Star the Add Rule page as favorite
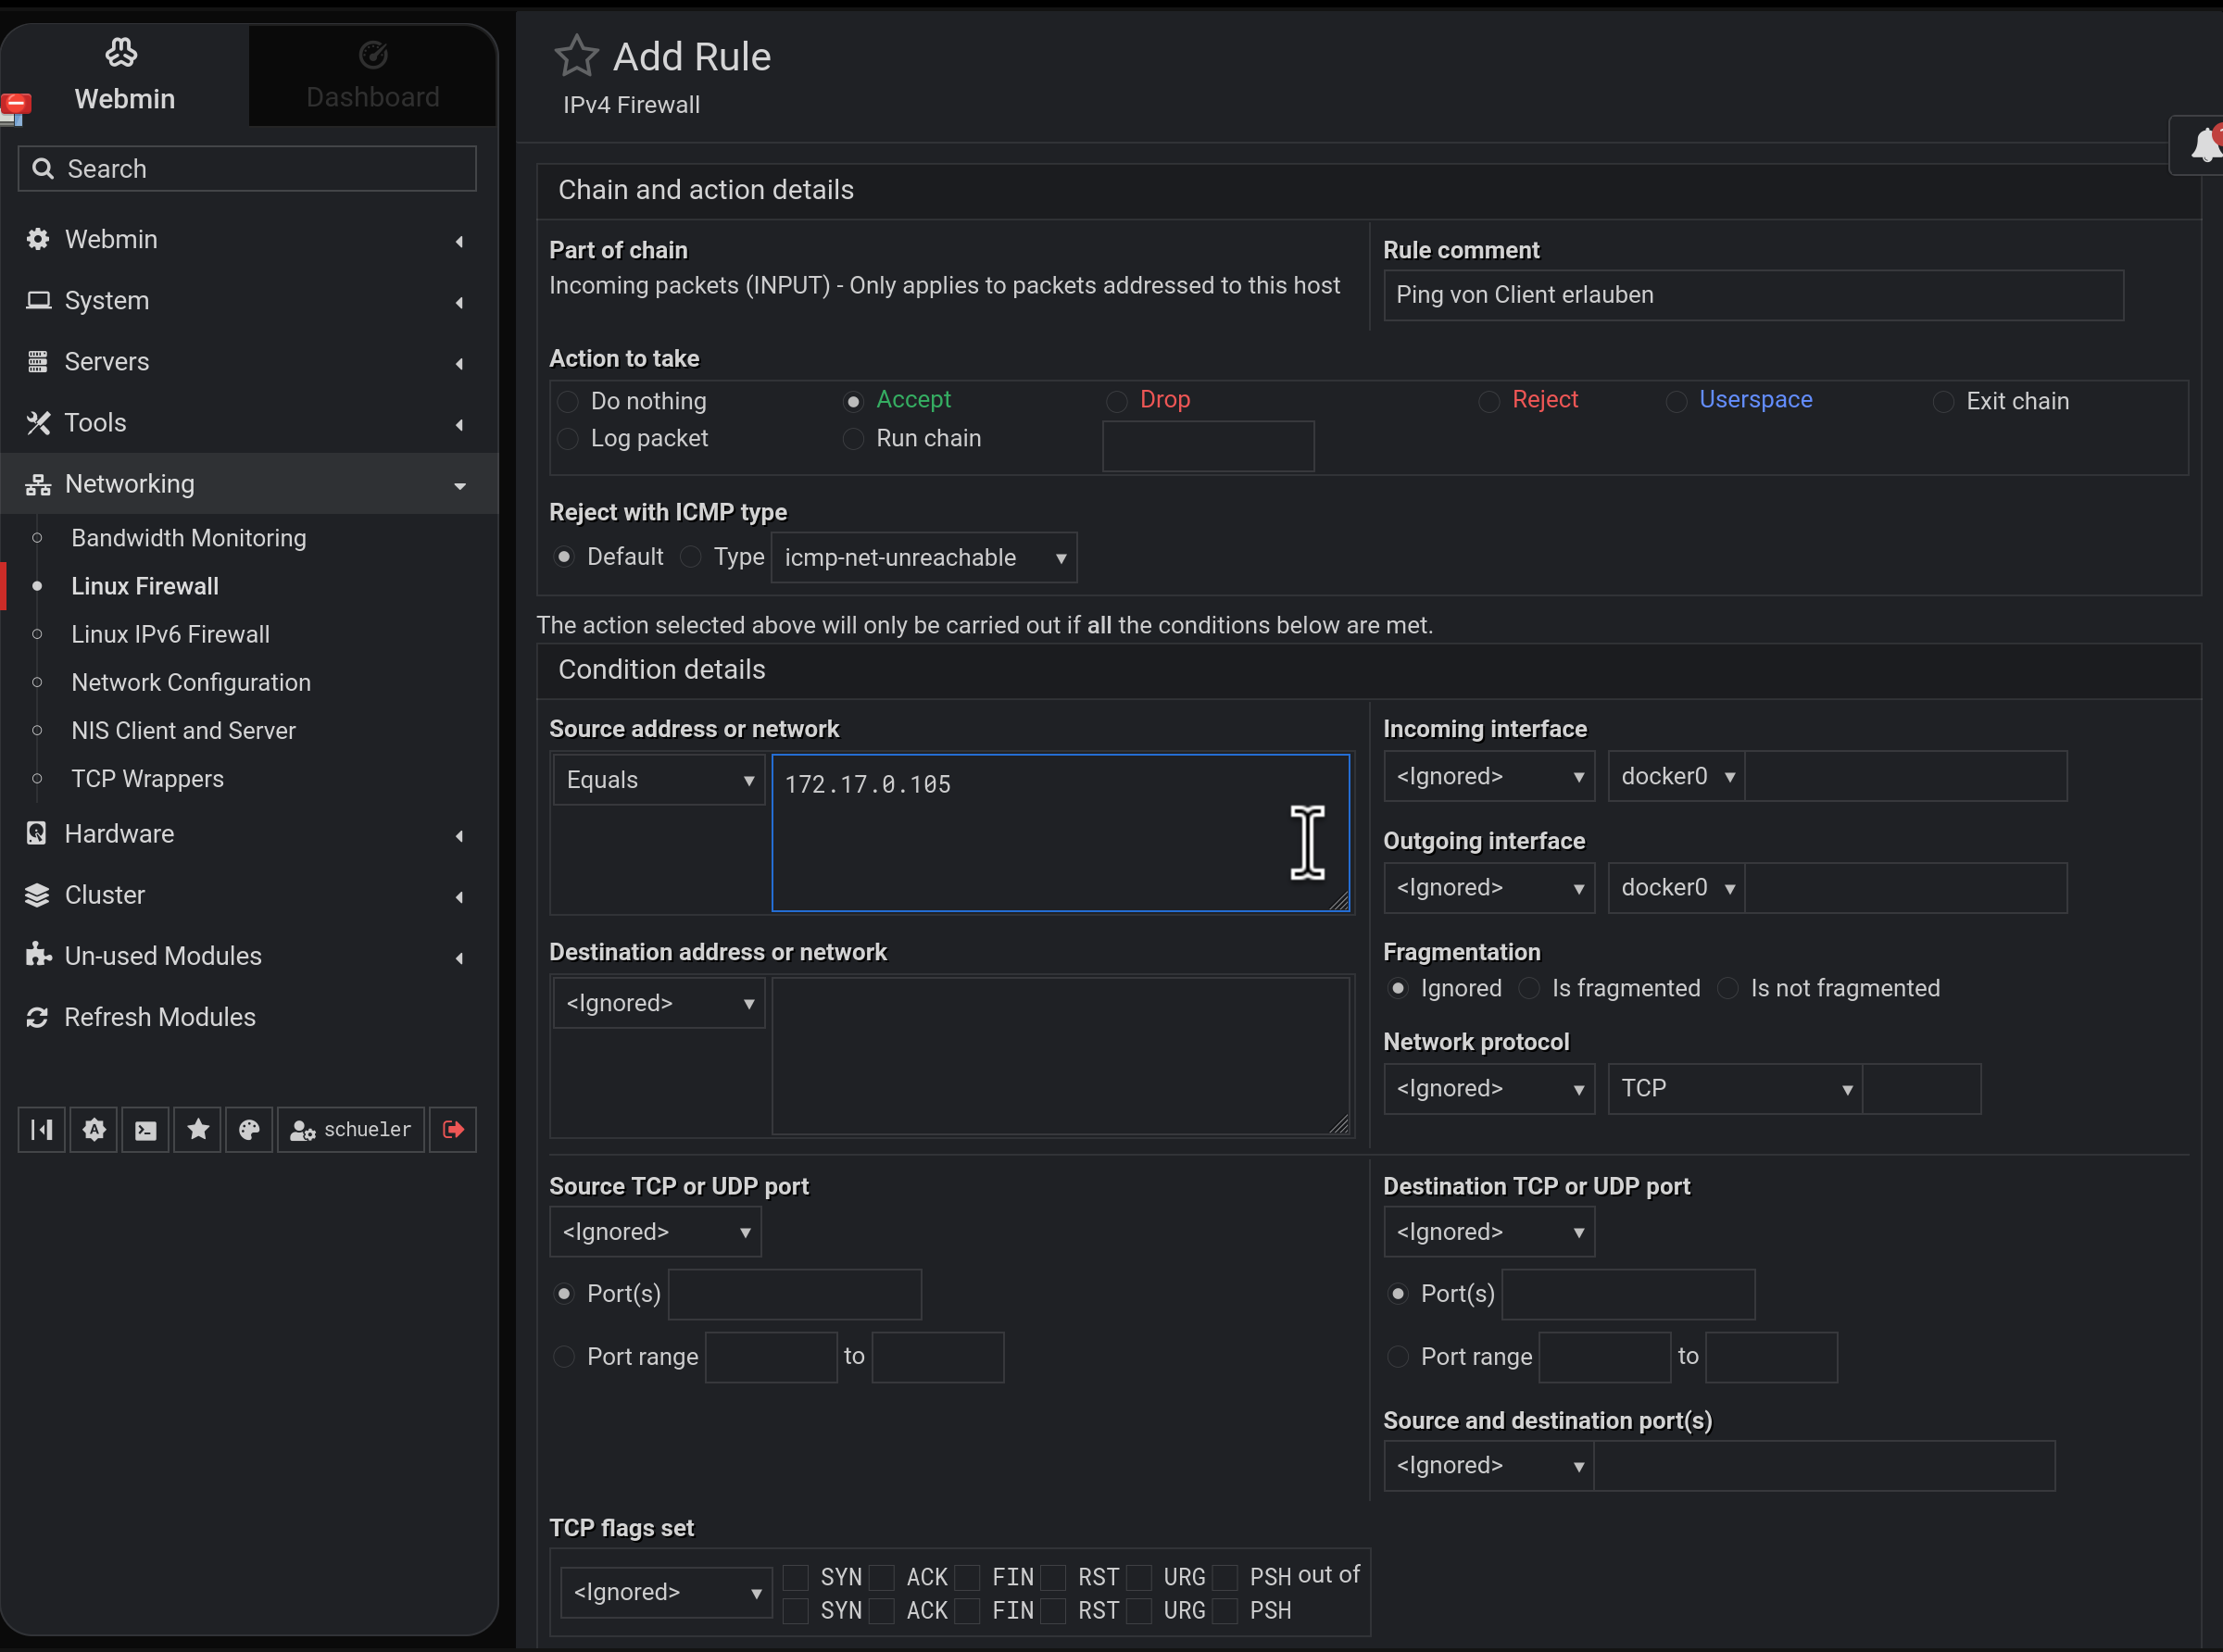The height and width of the screenshot is (1652, 2223). [576, 56]
